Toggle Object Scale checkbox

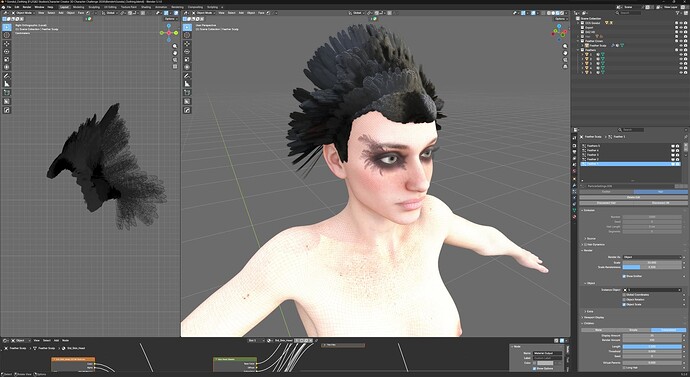[624, 304]
